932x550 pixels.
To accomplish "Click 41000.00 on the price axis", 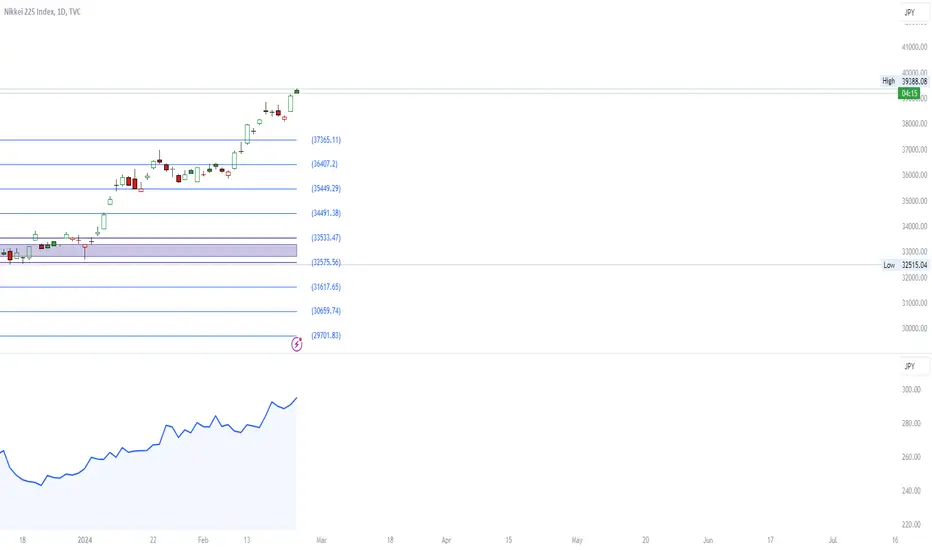I will (x=914, y=47).
